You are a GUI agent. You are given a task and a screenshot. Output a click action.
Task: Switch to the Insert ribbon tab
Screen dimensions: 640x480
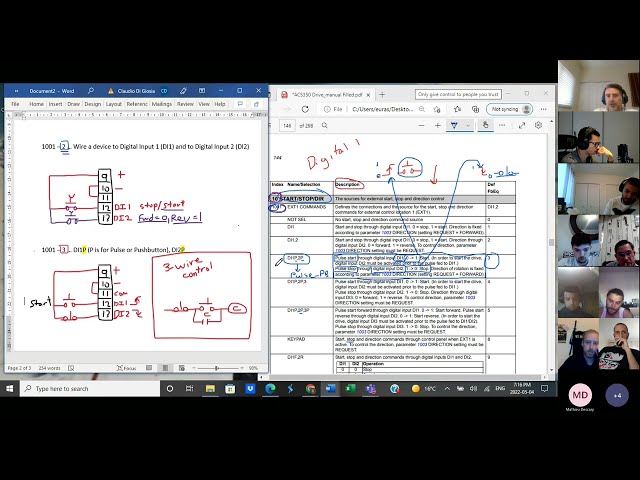(56, 104)
